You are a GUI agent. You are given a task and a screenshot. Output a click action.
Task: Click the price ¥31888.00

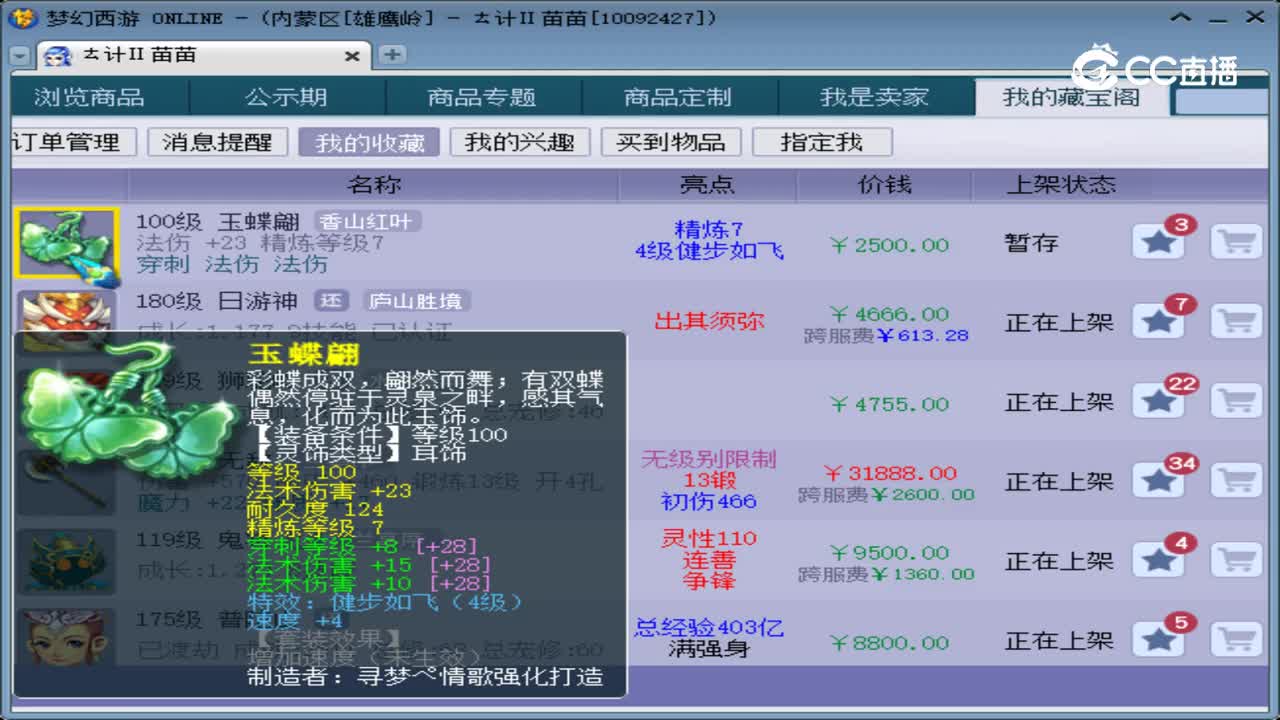[890, 473]
